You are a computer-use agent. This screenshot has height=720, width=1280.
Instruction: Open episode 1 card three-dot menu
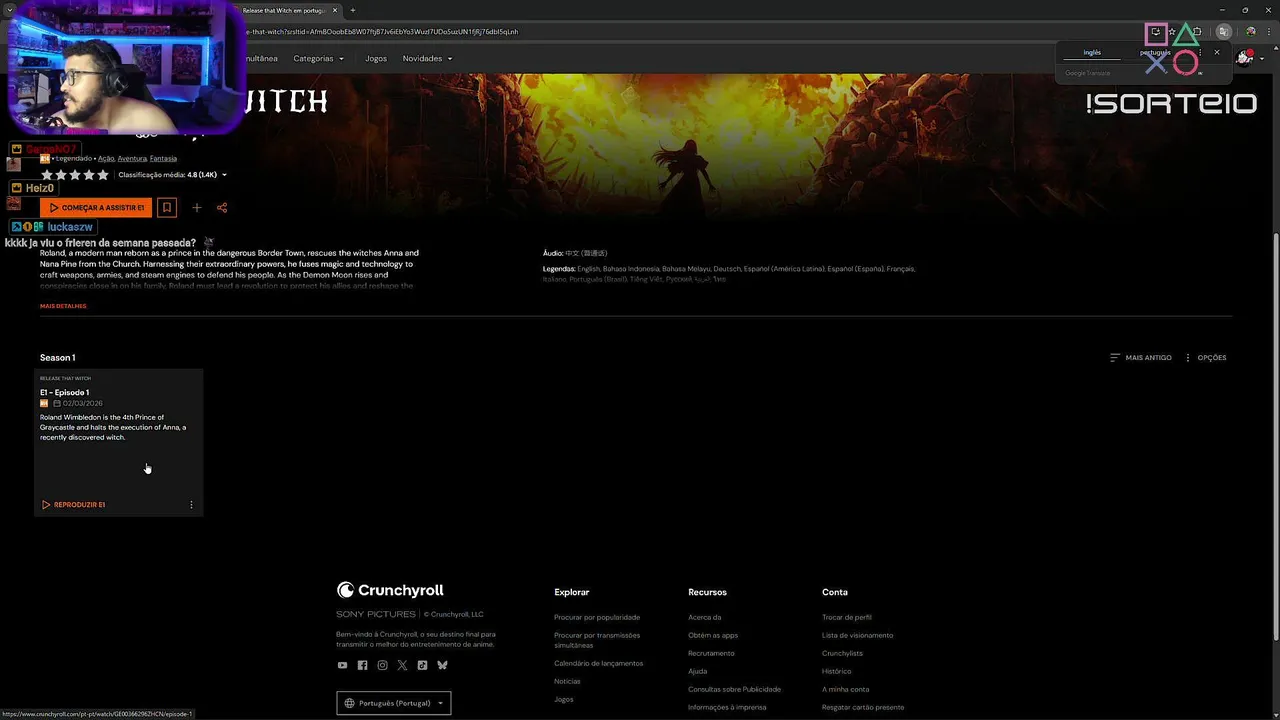[x=191, y=505]
